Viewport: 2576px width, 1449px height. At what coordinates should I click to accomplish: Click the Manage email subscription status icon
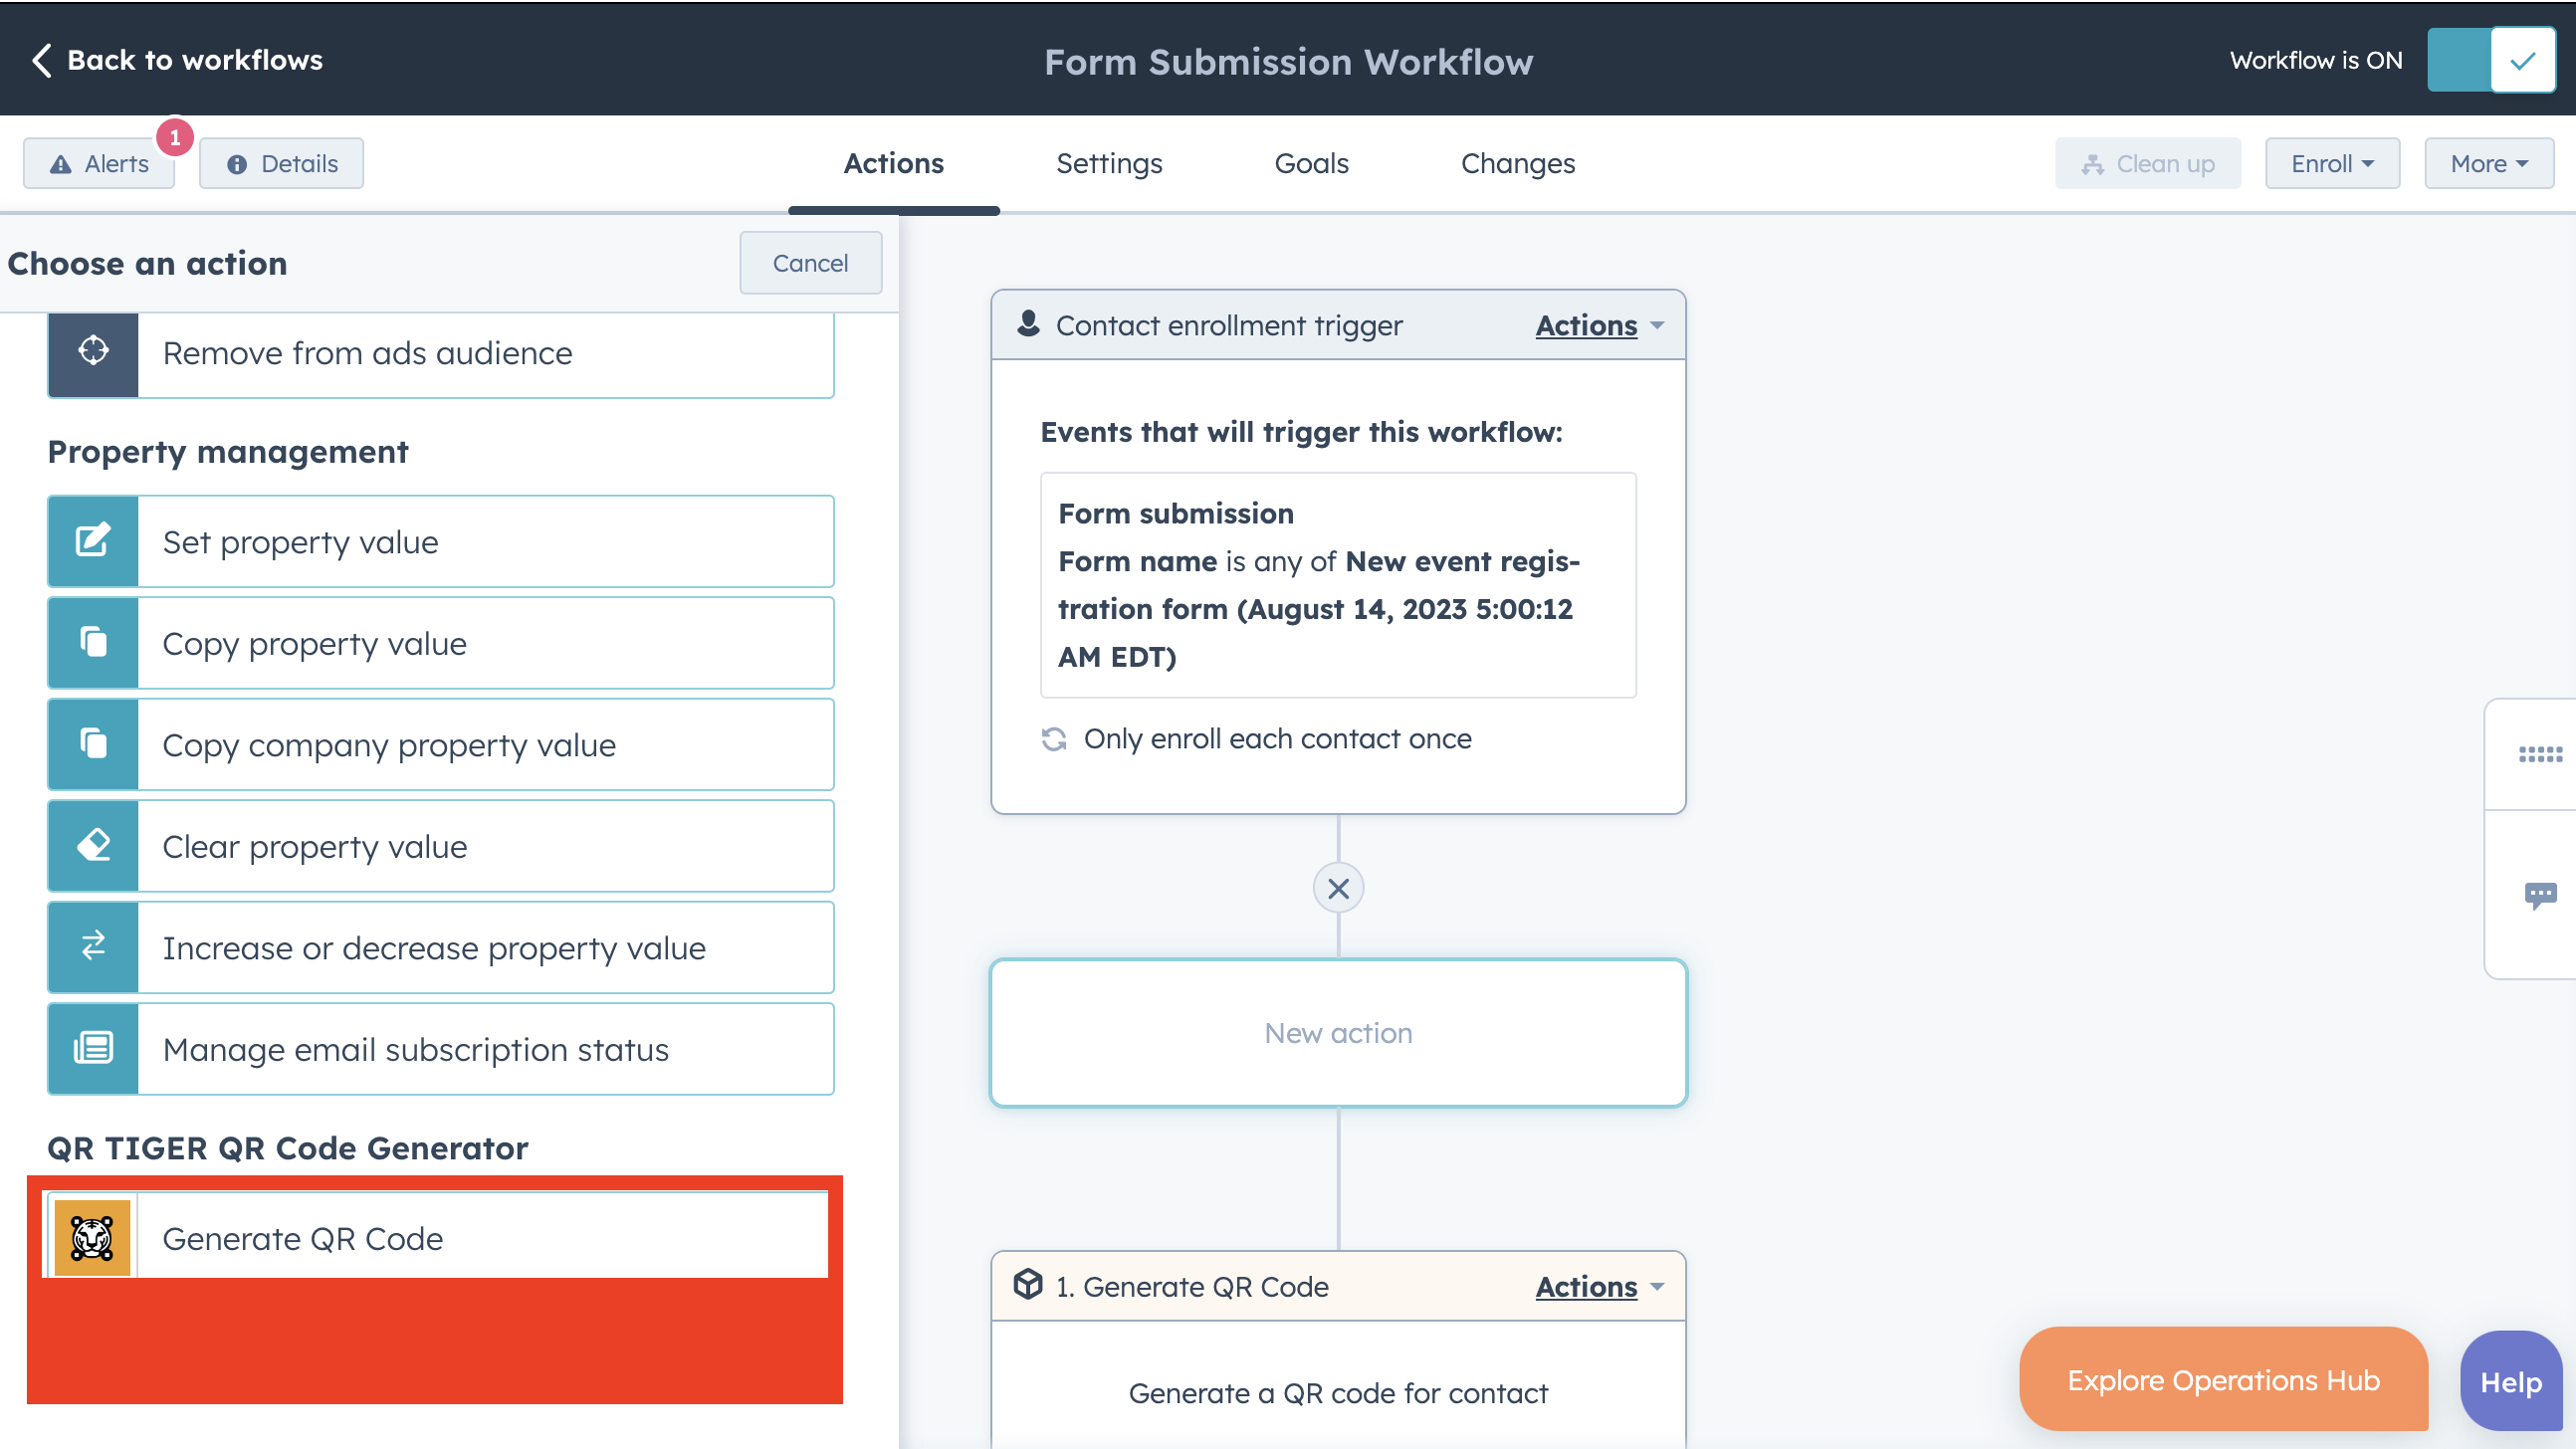(92, 1049)
